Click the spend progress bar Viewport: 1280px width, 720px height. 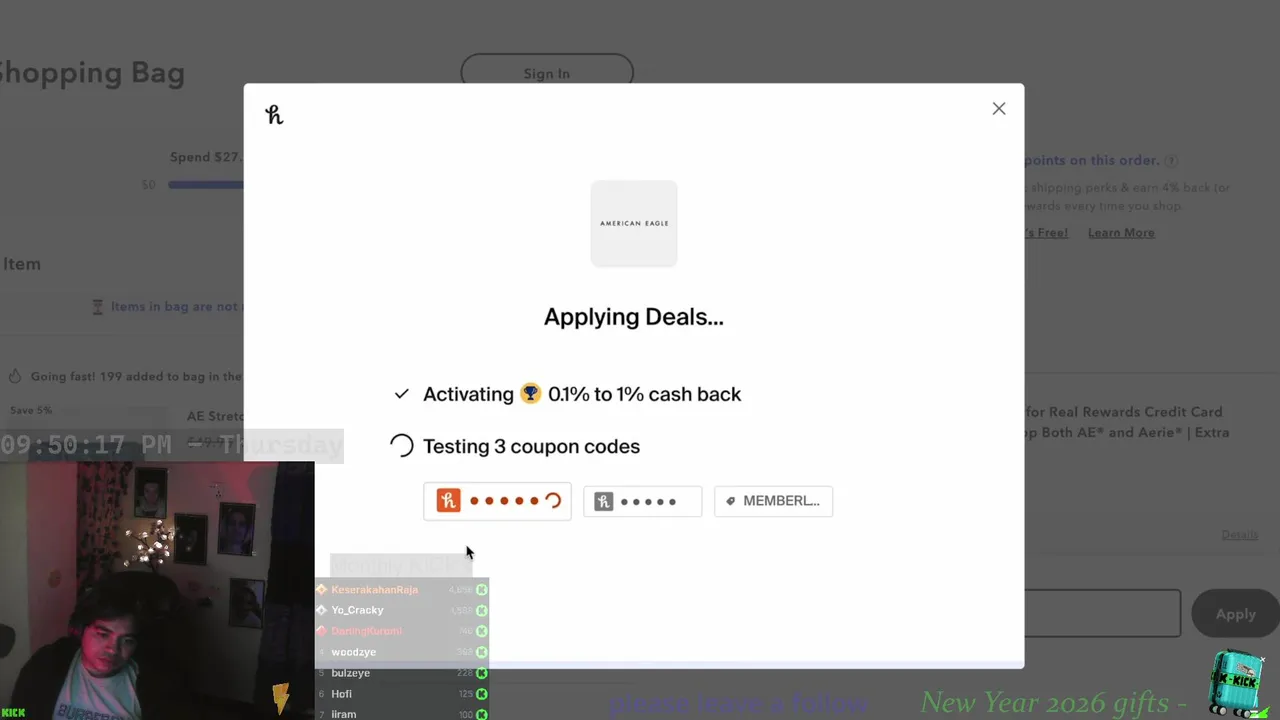point(206,184)
